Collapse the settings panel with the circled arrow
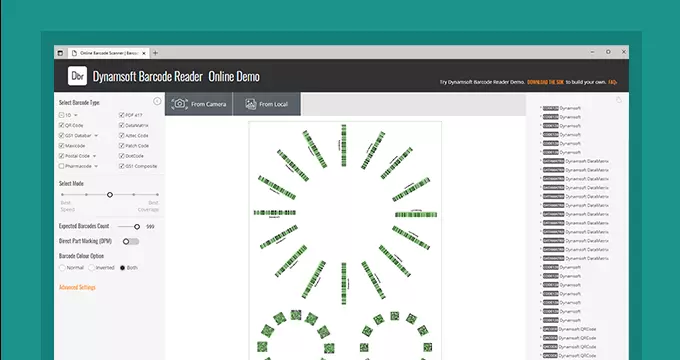 coord(157,101)
